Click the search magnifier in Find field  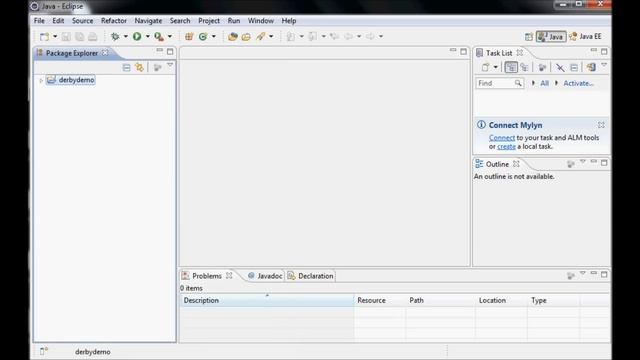click(x=518, y=83)
